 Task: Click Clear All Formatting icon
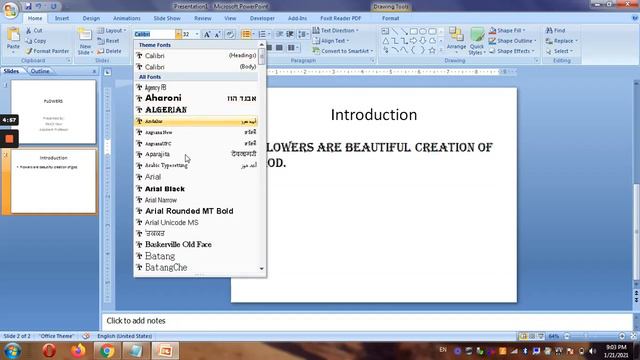coord(230,34)
